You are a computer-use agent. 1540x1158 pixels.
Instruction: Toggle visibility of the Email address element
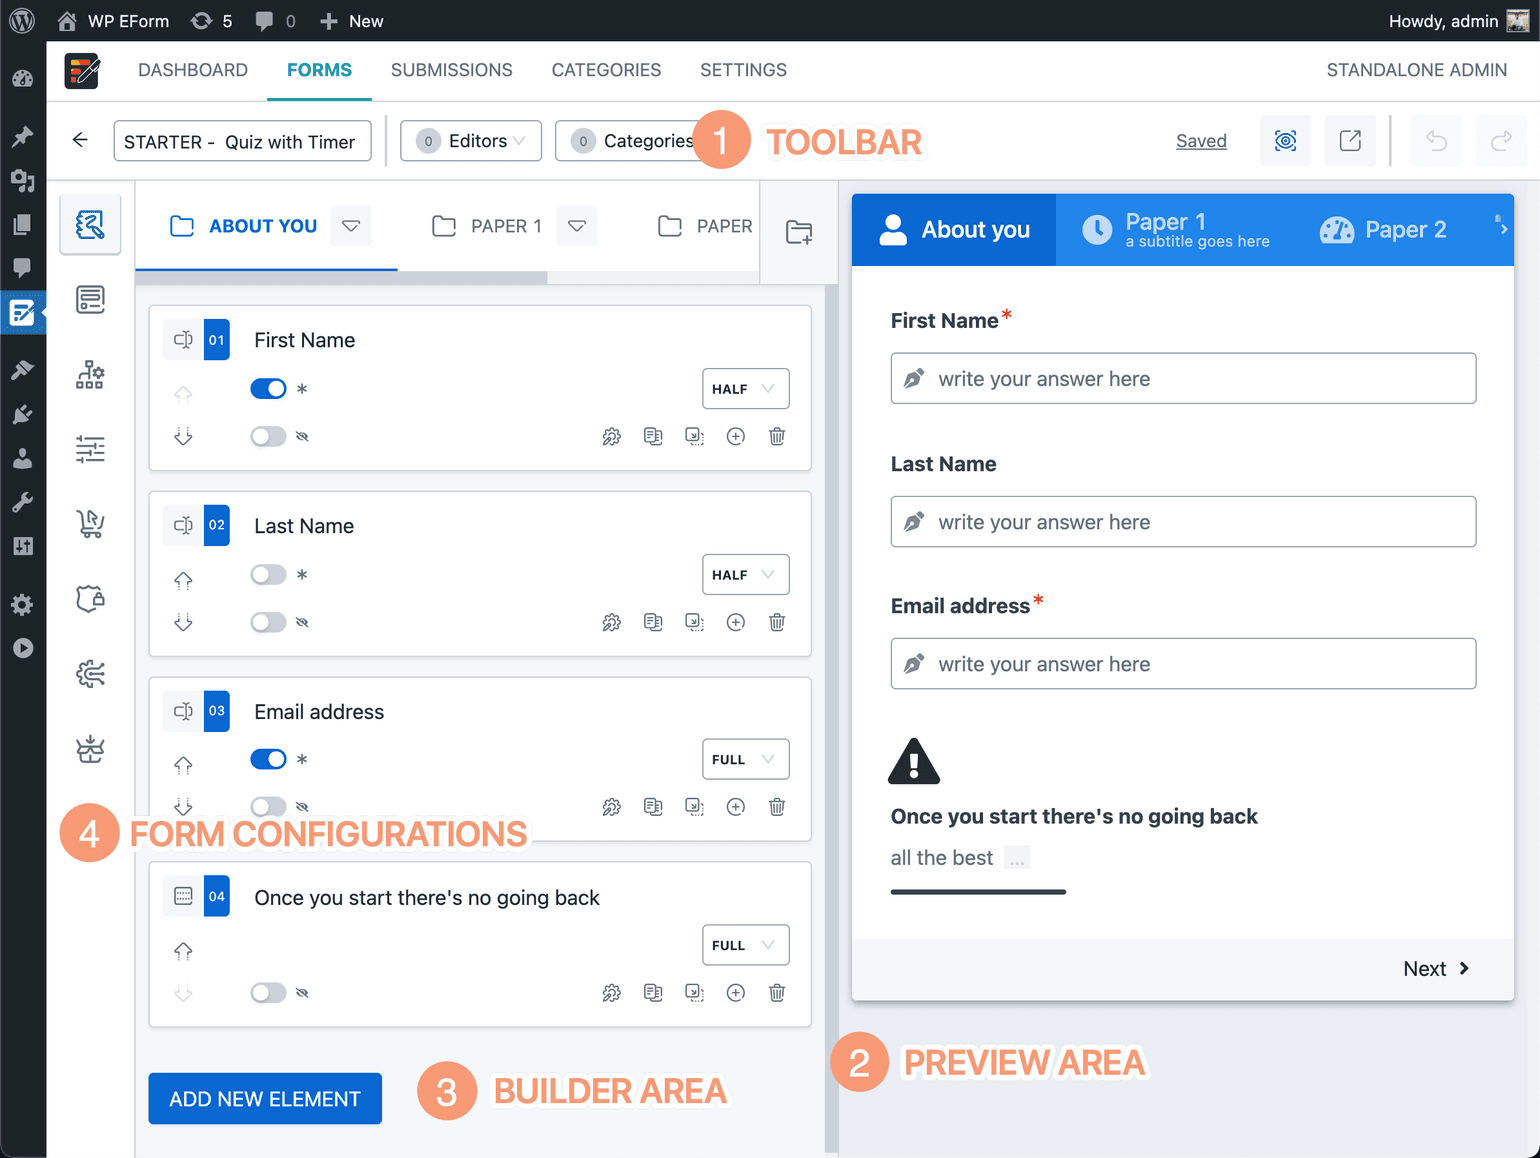tap(268, 807)
